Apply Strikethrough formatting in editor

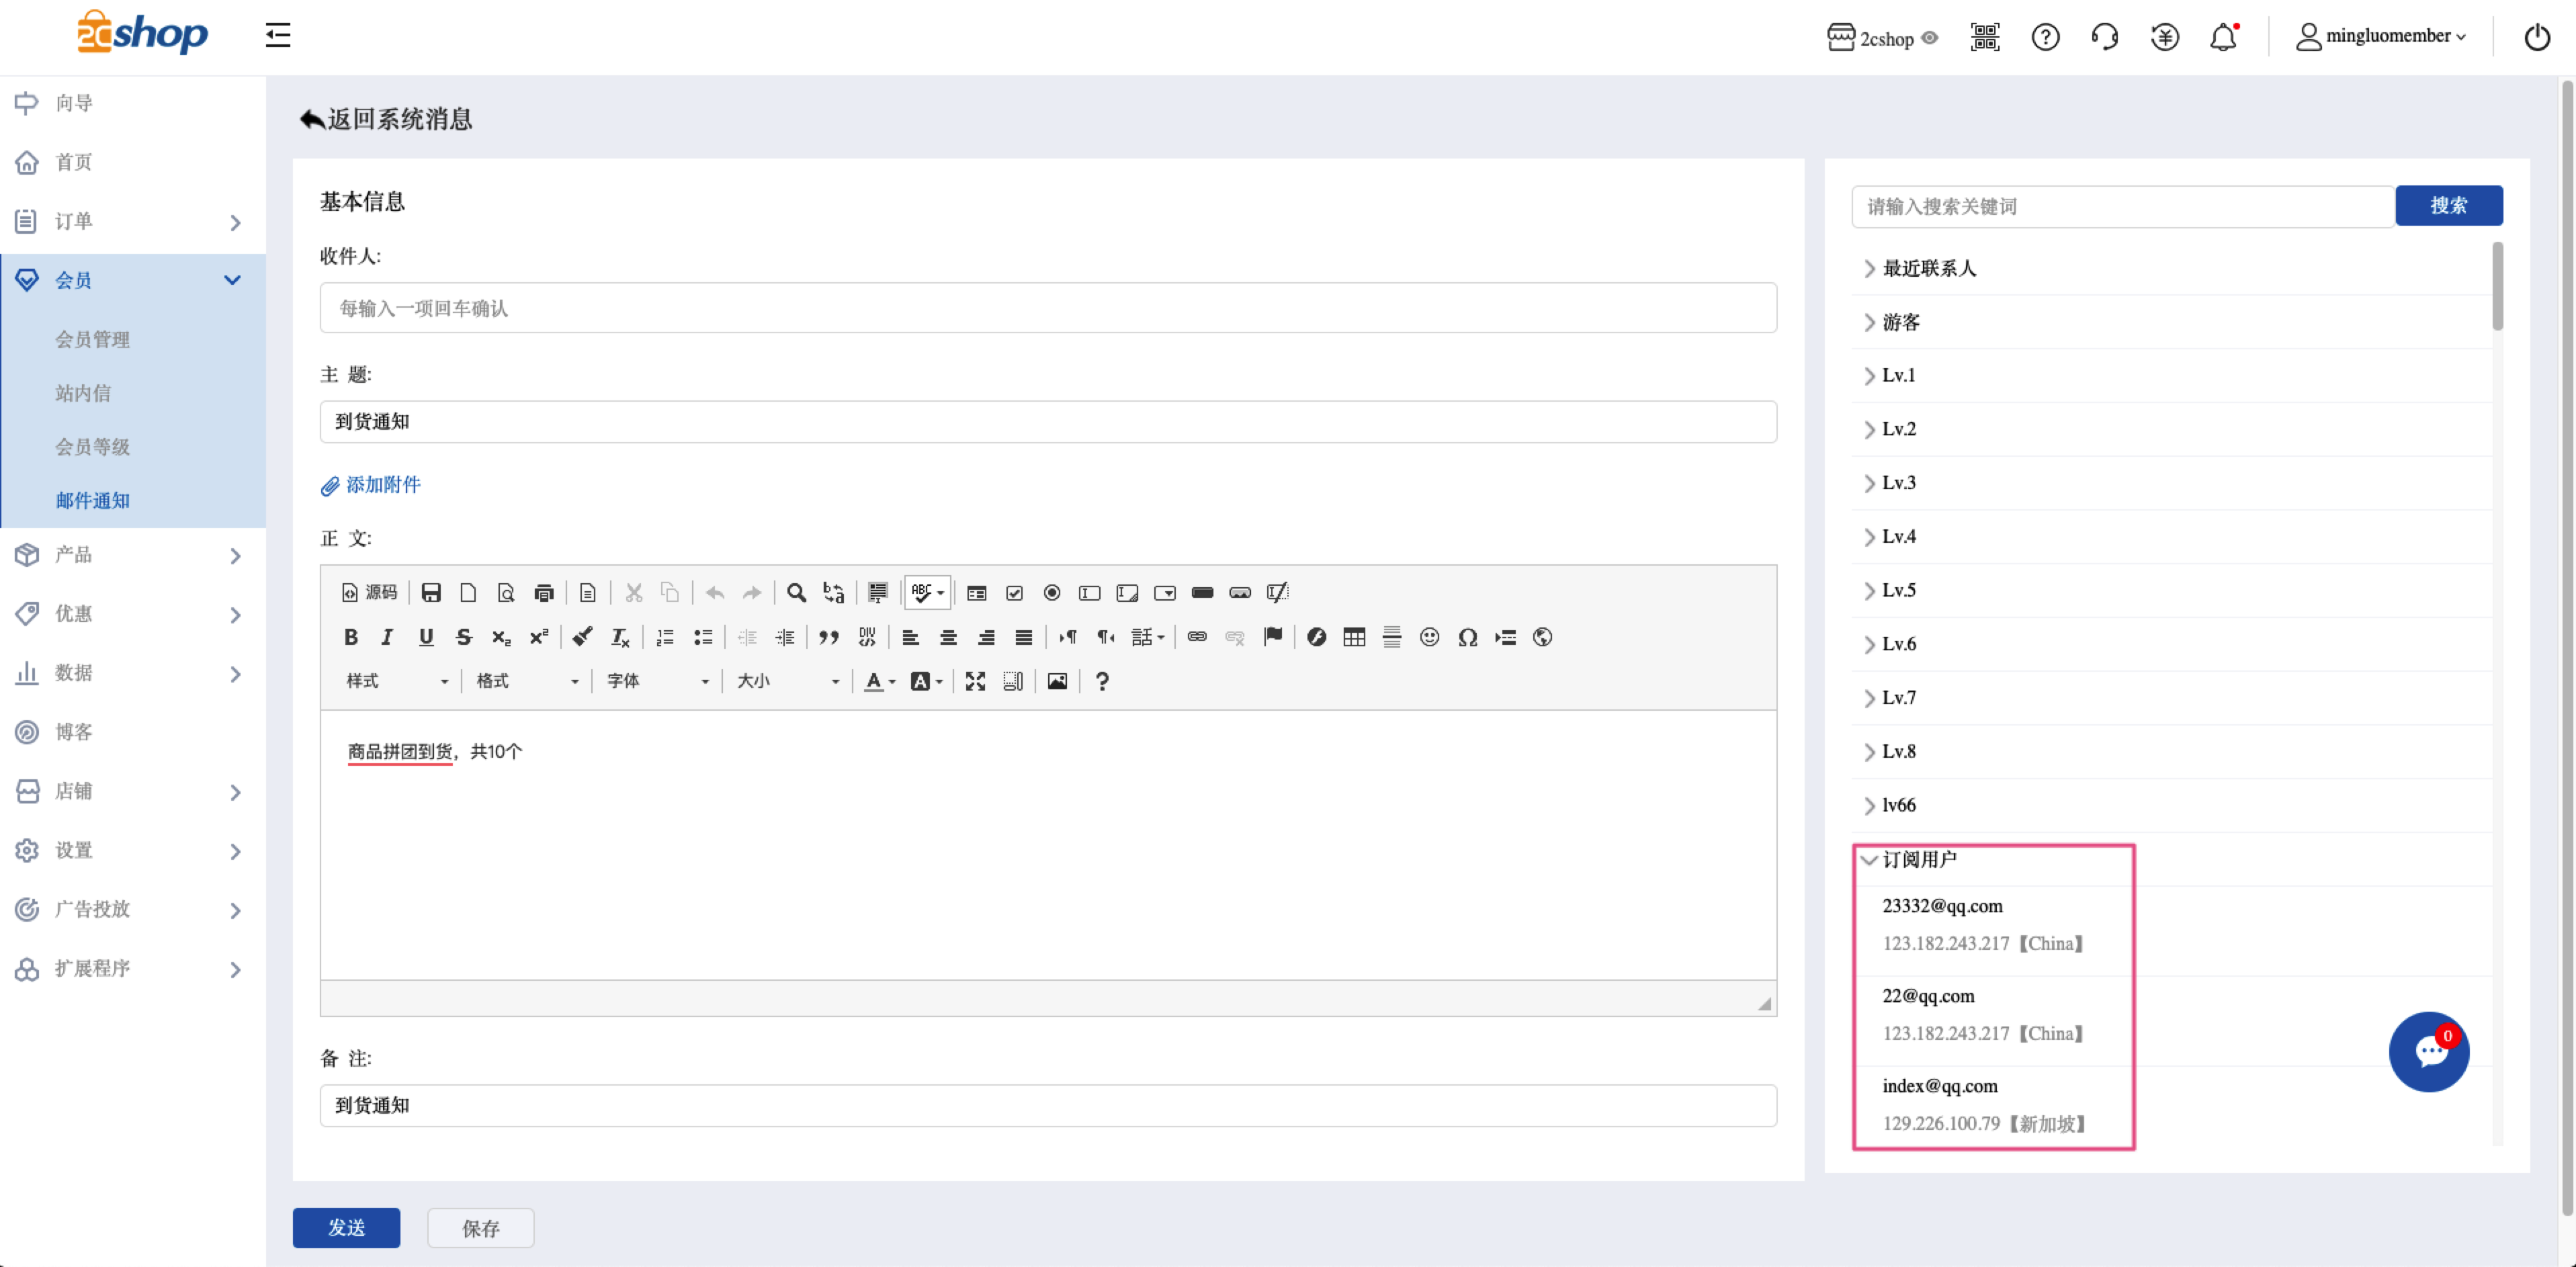click(463, 637)
